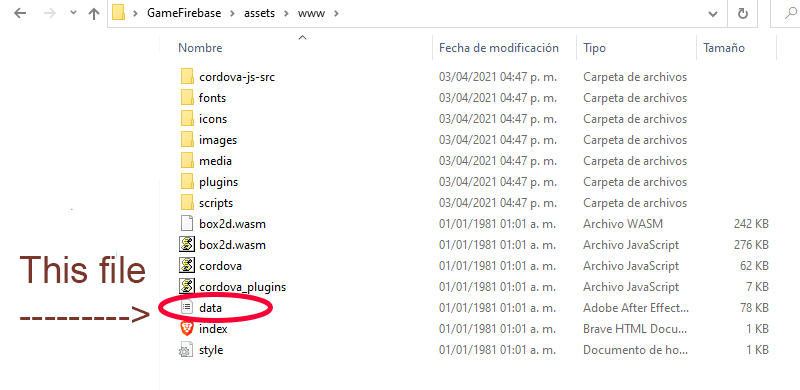Open assets in the breadcrumb path
Viewport: 800px width, 390px height.
(259, 14)
